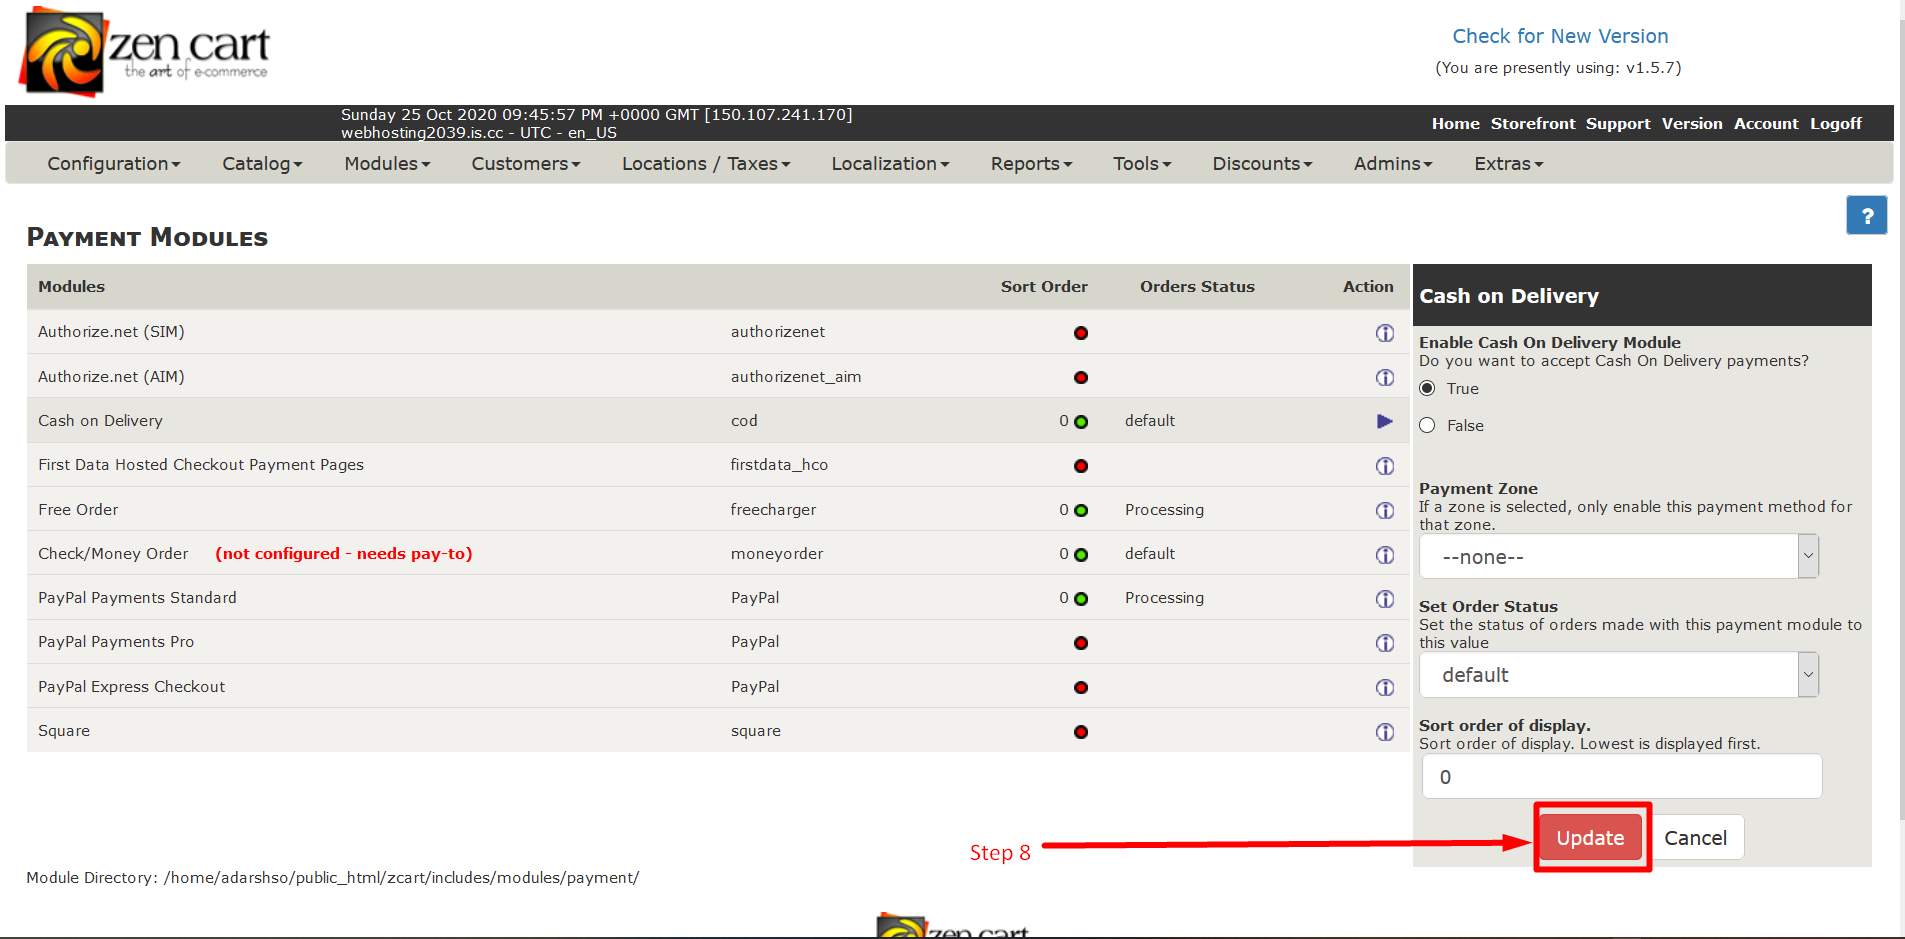This screenshot has width=1905, height=939.
Task: Click green status dot for Check/Money Order
Action: pos(1081,554)
